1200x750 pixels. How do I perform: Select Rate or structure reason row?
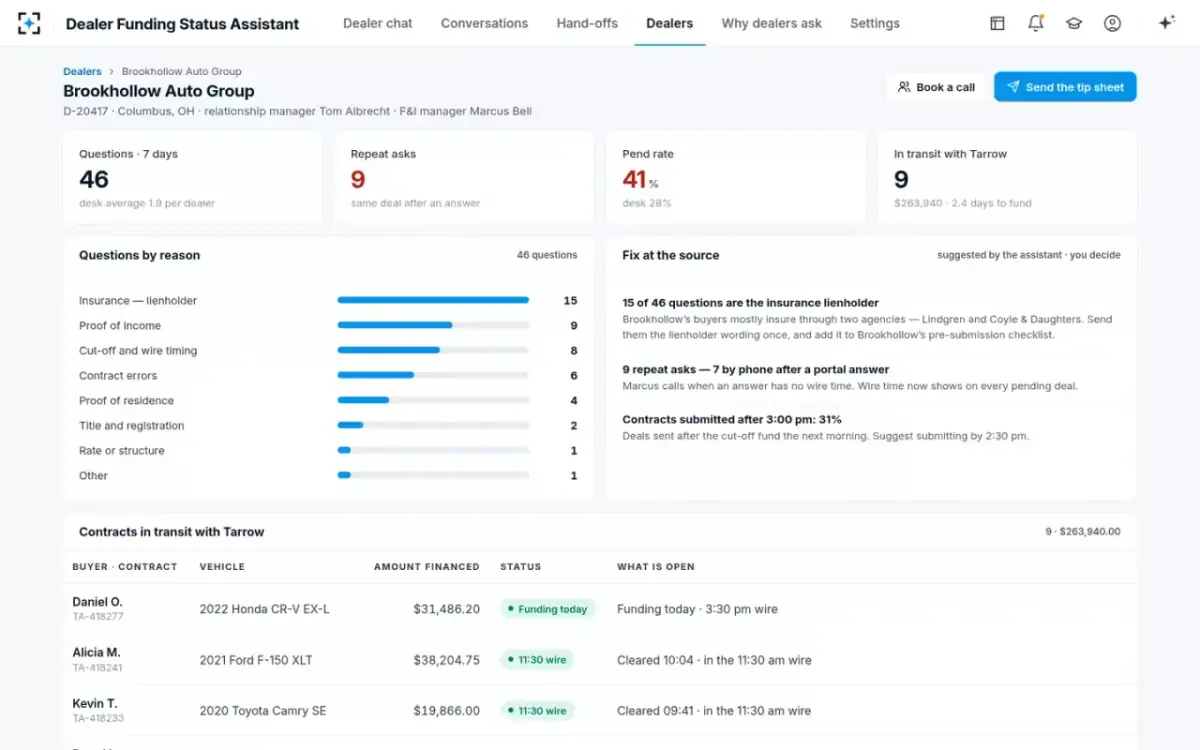pos(328,451)
